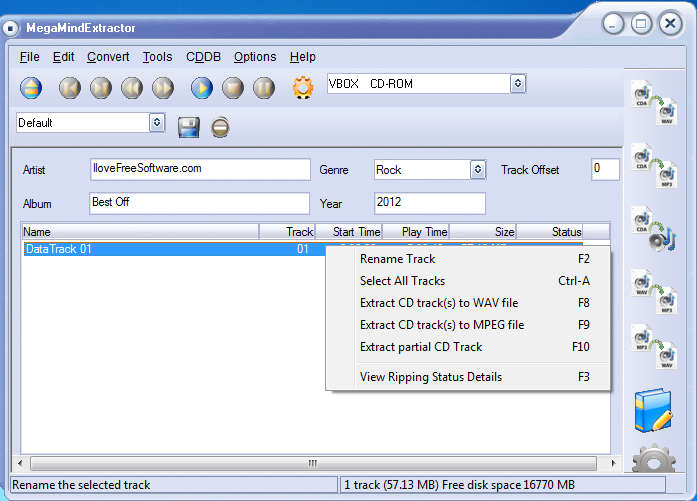Close the MegaMindExtractor window

point(670,24)
